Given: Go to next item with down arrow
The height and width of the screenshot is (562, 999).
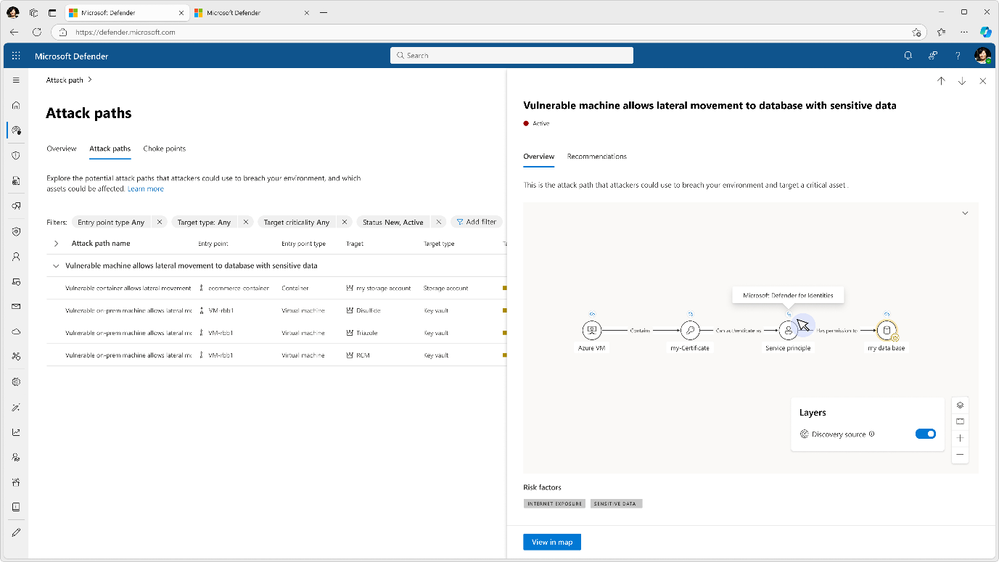Looking at the screenshot, I should [x=962, y=81].
